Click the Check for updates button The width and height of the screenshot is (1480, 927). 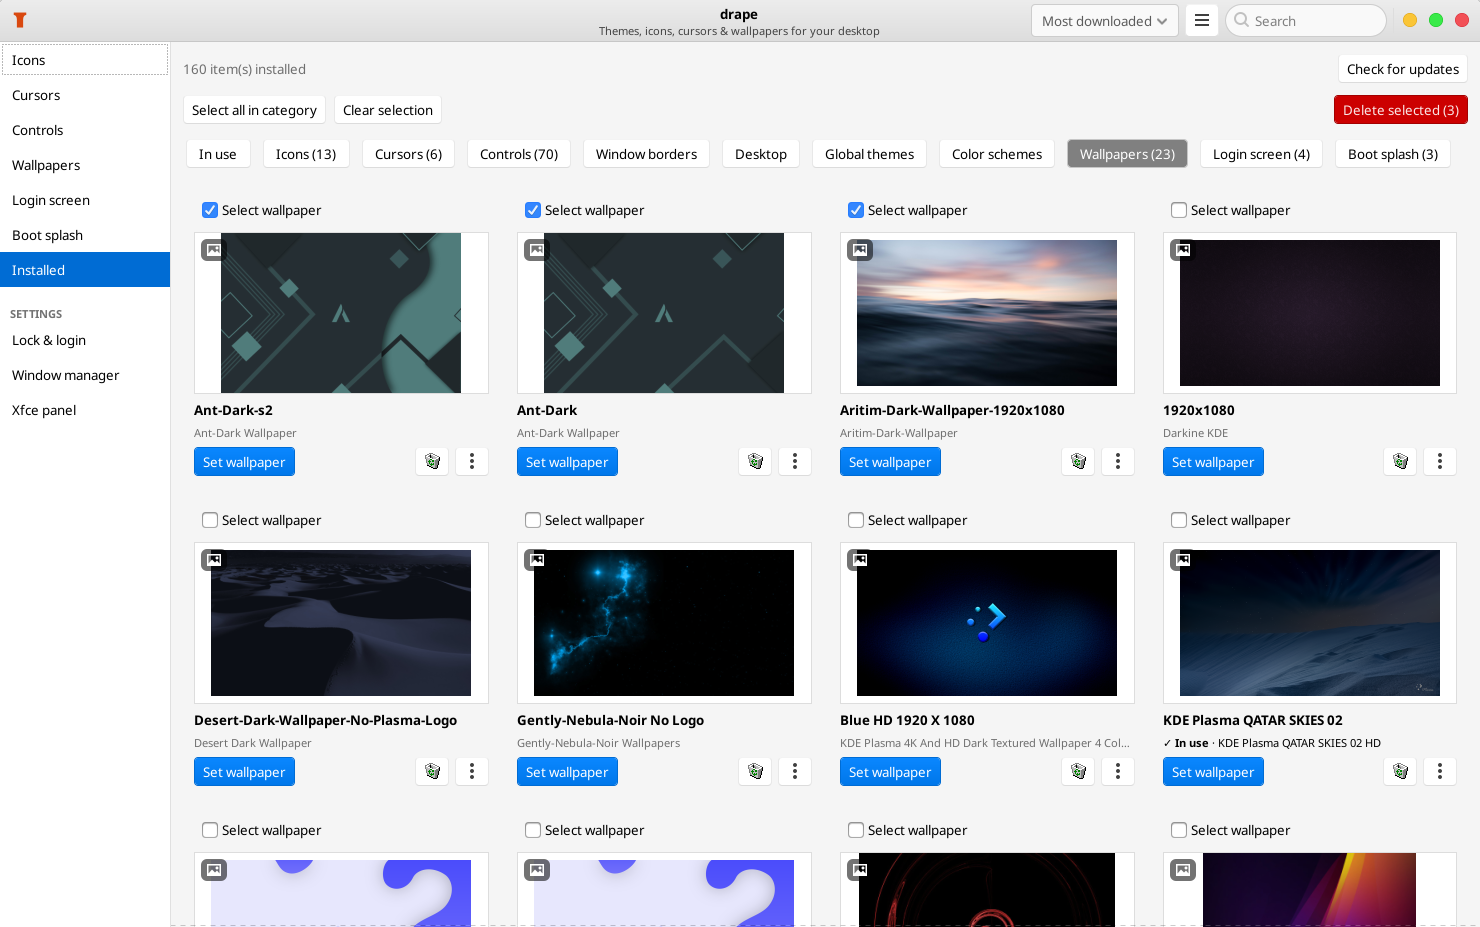[1403, 69]
